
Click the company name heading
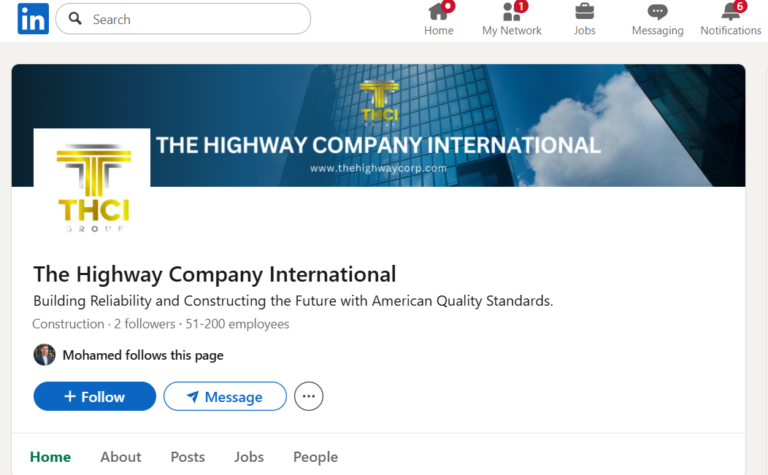215,274
